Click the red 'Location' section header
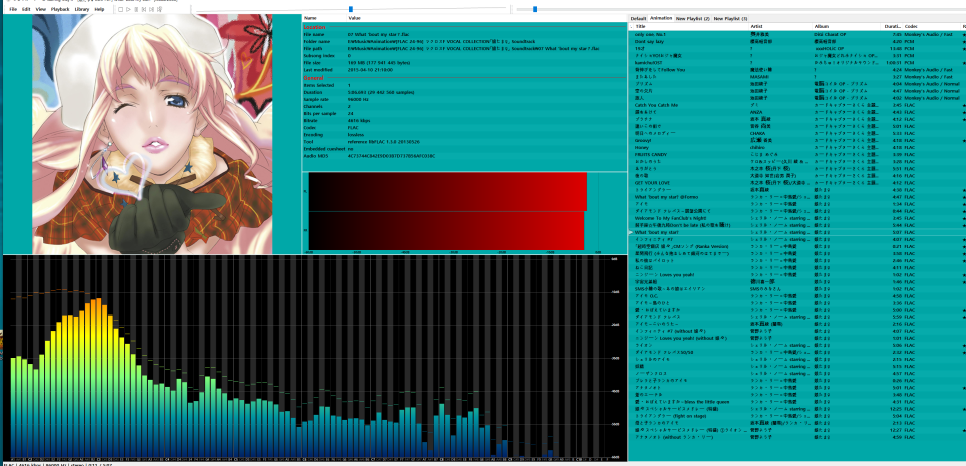 [x=314, y=27]
